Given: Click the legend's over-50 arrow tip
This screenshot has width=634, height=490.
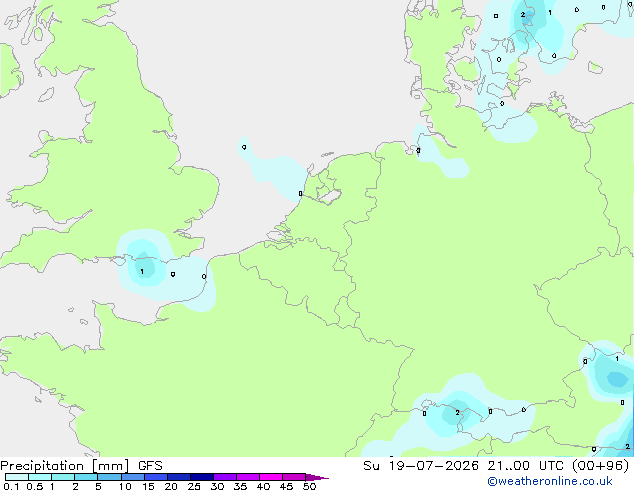Looking at the screenshot, I should pos(317,477).
